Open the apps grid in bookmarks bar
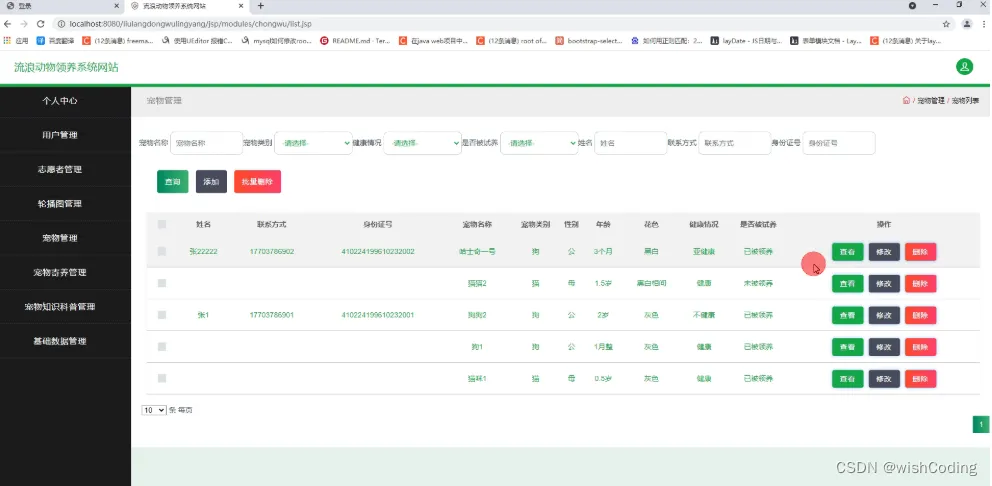Screen dimensions: 992x486 [8, 40]
